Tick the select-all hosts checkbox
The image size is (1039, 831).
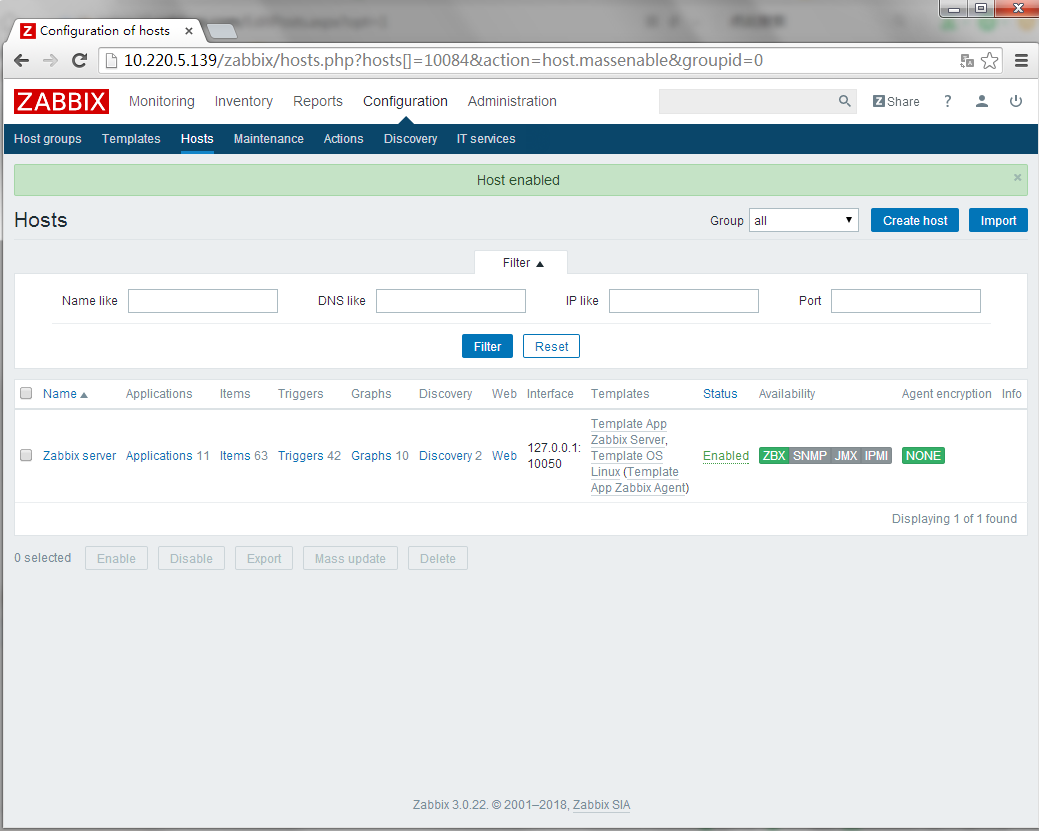26,393
